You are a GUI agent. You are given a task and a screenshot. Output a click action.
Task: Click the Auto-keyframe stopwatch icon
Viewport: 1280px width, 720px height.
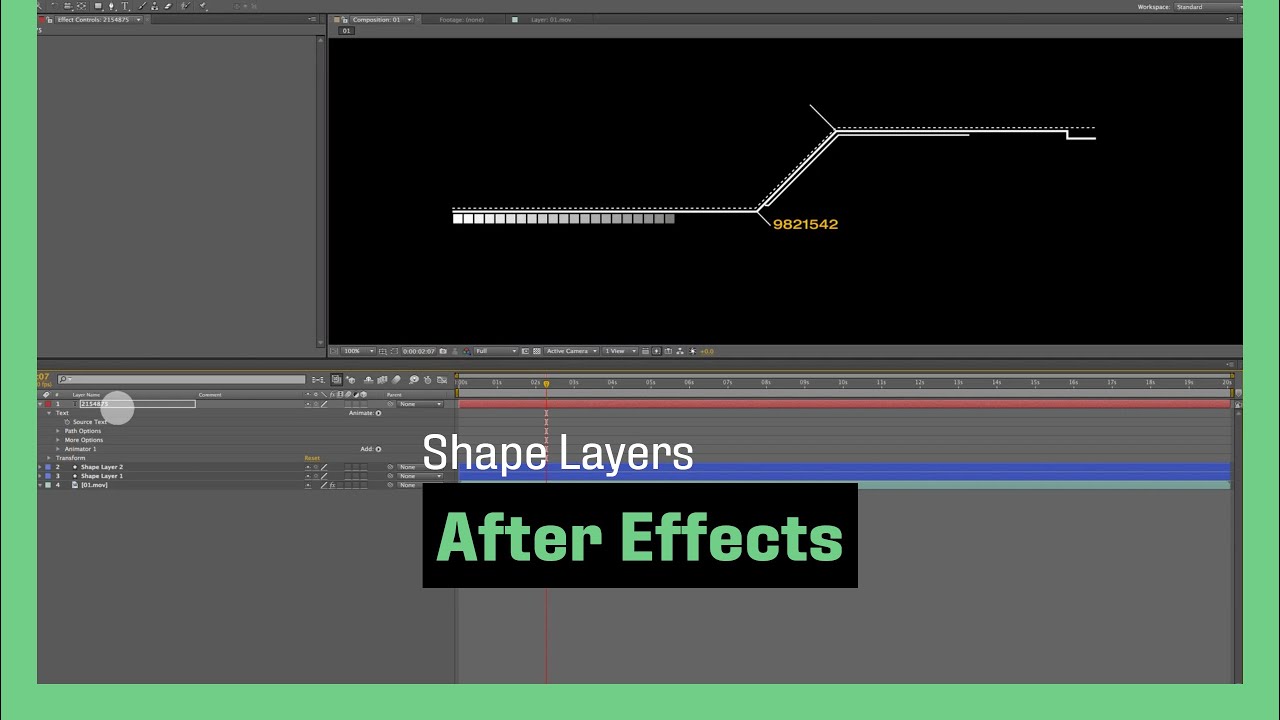point(427,380)
